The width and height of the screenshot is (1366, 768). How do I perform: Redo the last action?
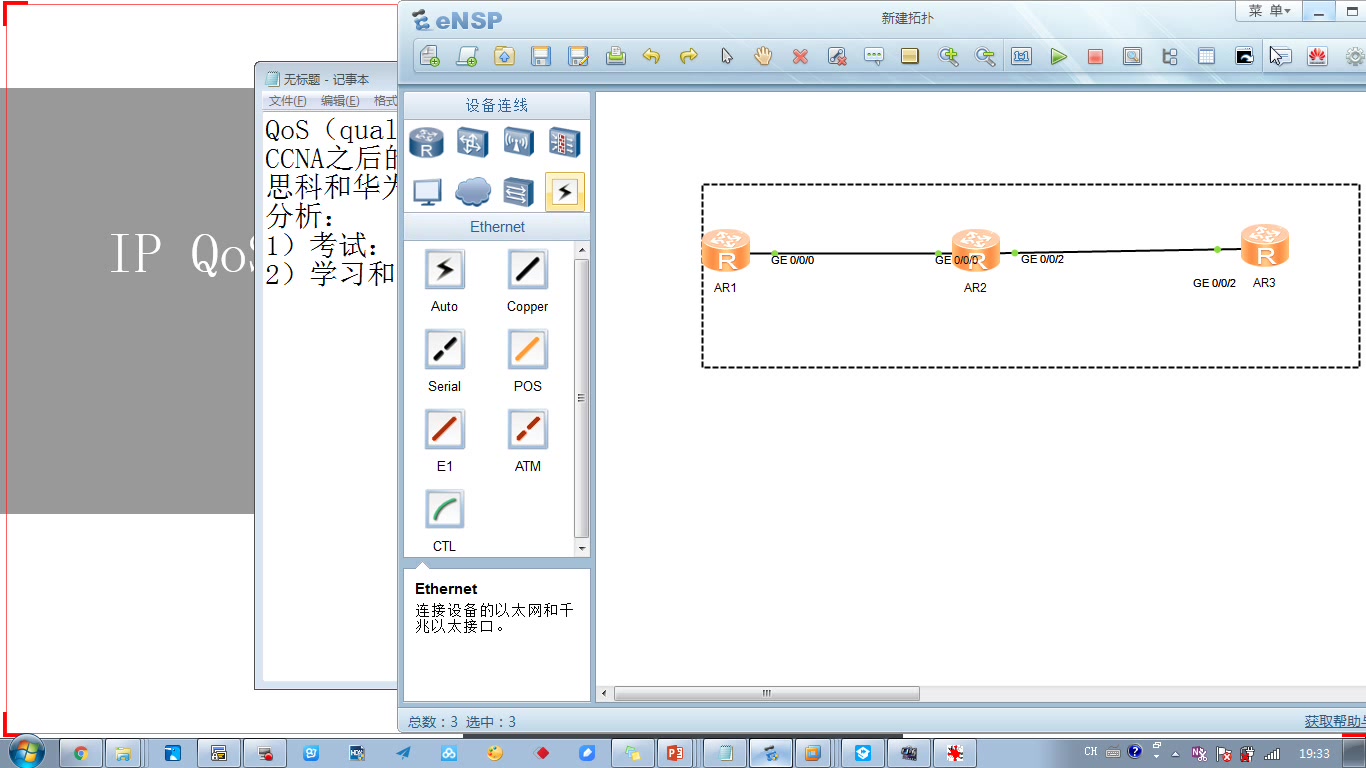pos(688,57)
